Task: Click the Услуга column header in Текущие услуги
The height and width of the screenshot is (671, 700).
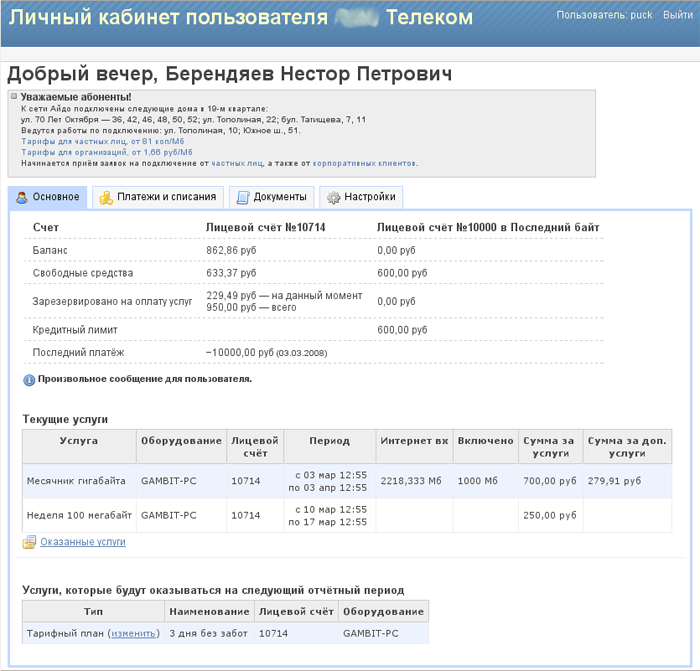Action: pyautogui.click(x=78, y=440)
